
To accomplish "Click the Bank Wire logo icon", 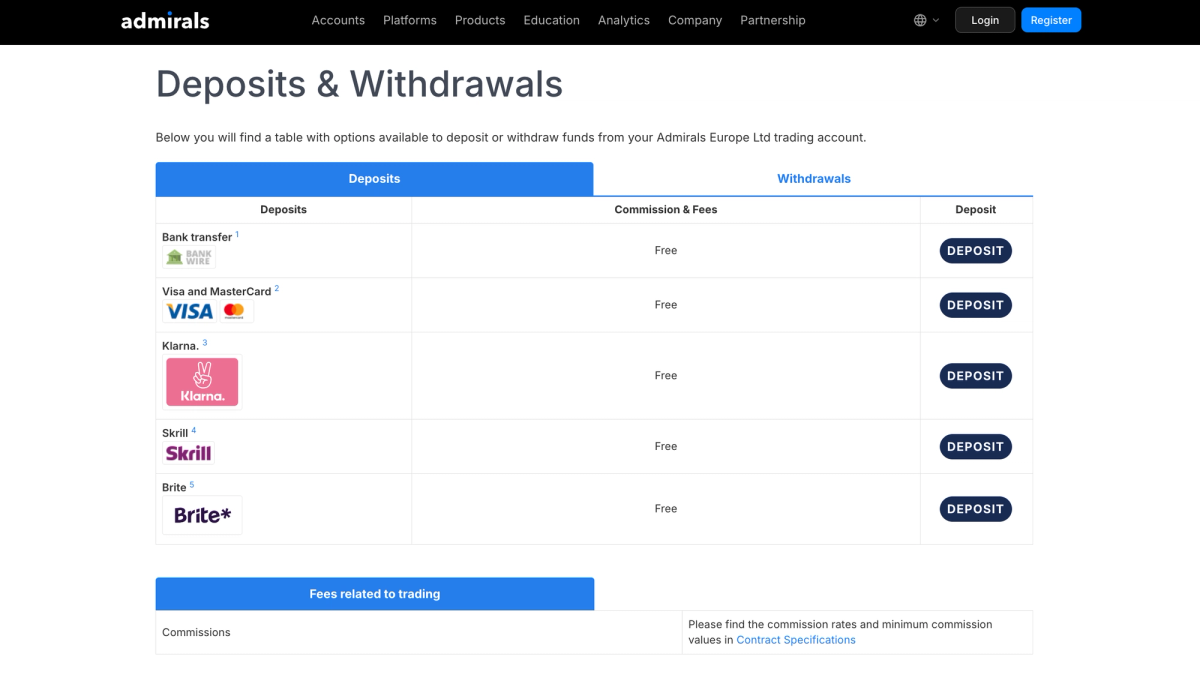I will (x=189, y=257).
